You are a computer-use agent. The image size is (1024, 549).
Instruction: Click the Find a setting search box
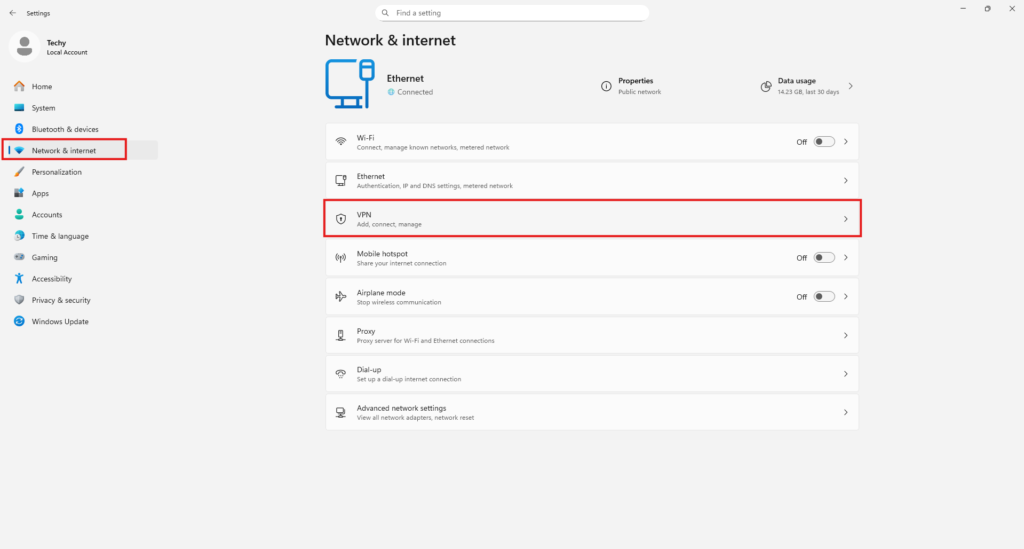517,13
